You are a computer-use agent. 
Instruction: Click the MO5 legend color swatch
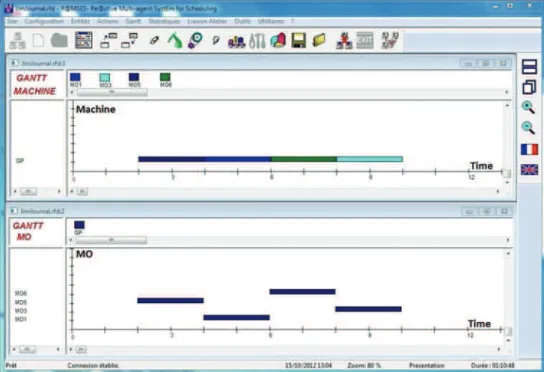pos(134,77)
